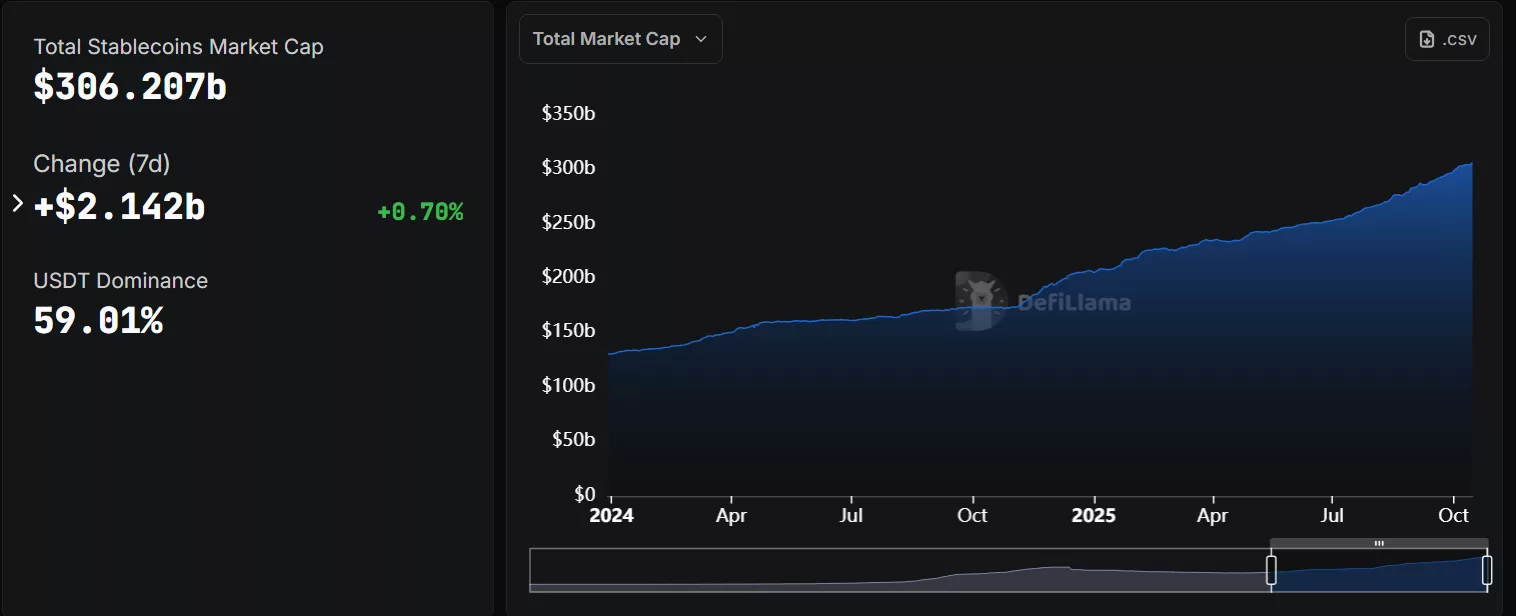The height and width of the screenshot is (616, 1516).
Task: Click the Oct marker on the chart axis
Action: 1453,515
